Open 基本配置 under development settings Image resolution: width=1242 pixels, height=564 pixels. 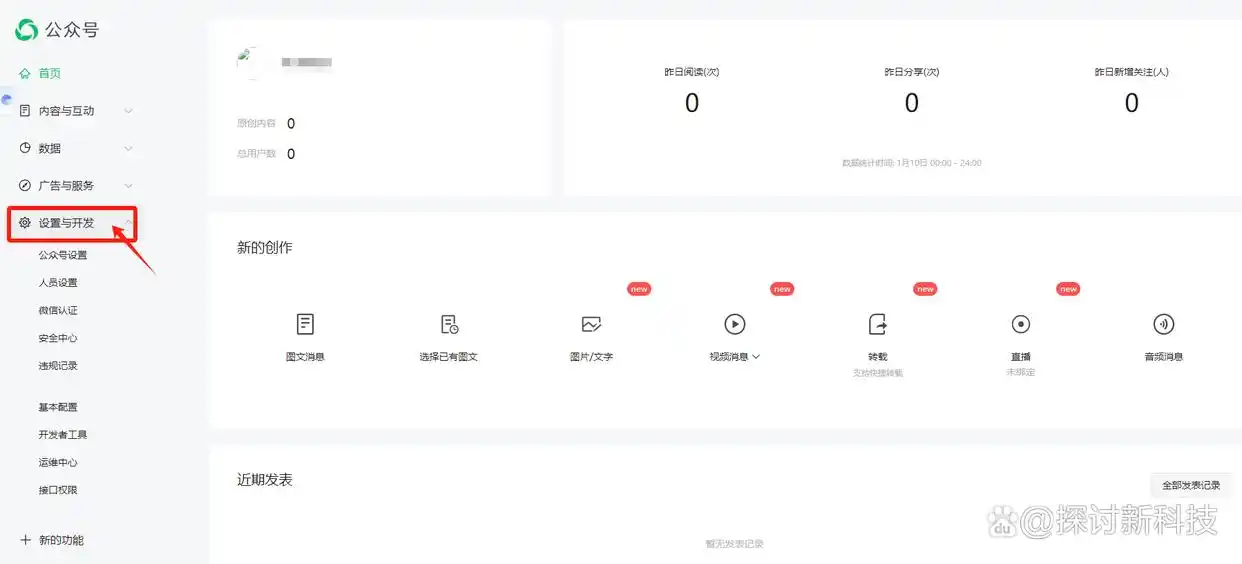(58, 407)
